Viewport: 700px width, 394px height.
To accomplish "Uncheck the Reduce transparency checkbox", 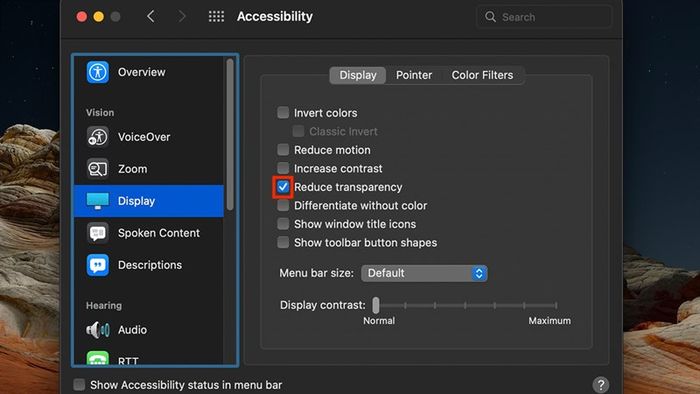I will [283, 187].
